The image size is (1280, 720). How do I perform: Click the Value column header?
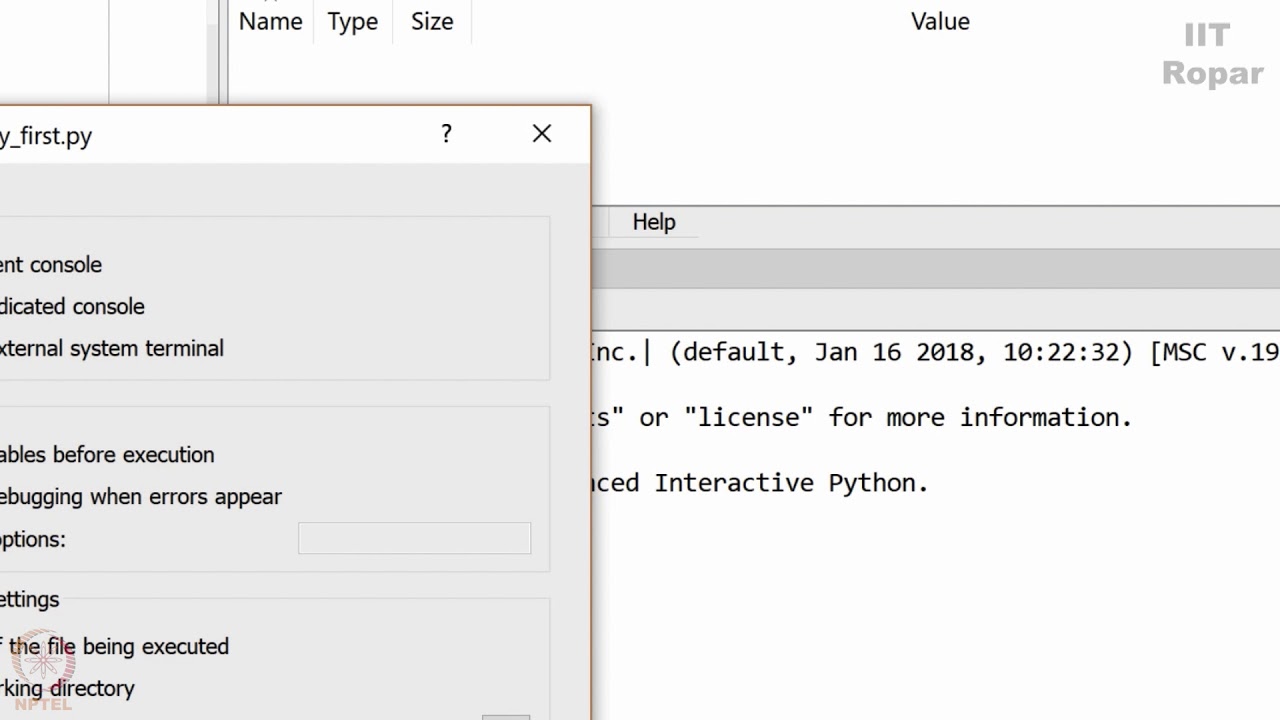pyautogui.click(x=940, y=22)
